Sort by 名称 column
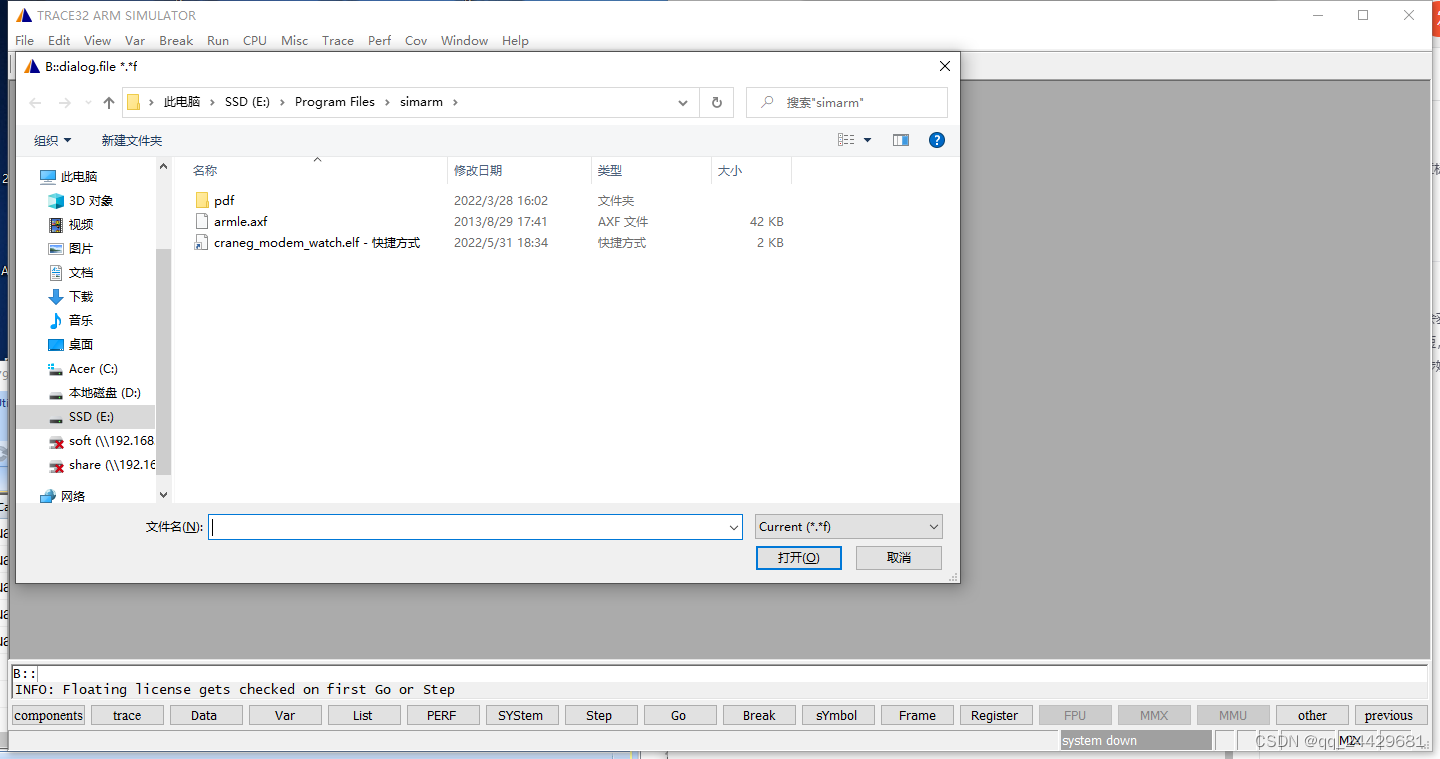This screenshot has width=1440, height=759. click(x=205, y=171)
